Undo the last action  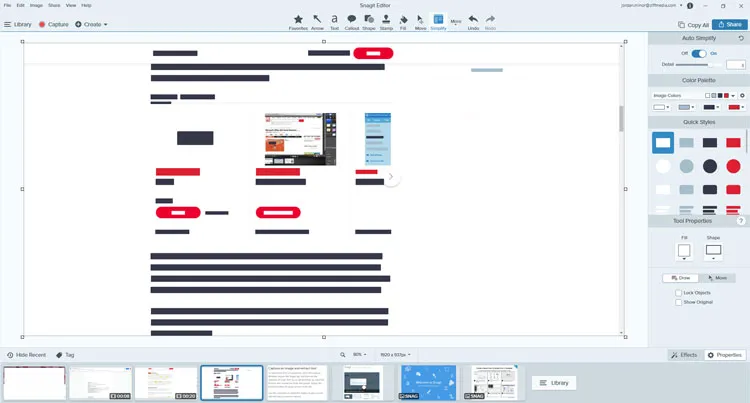coord(473,22)
